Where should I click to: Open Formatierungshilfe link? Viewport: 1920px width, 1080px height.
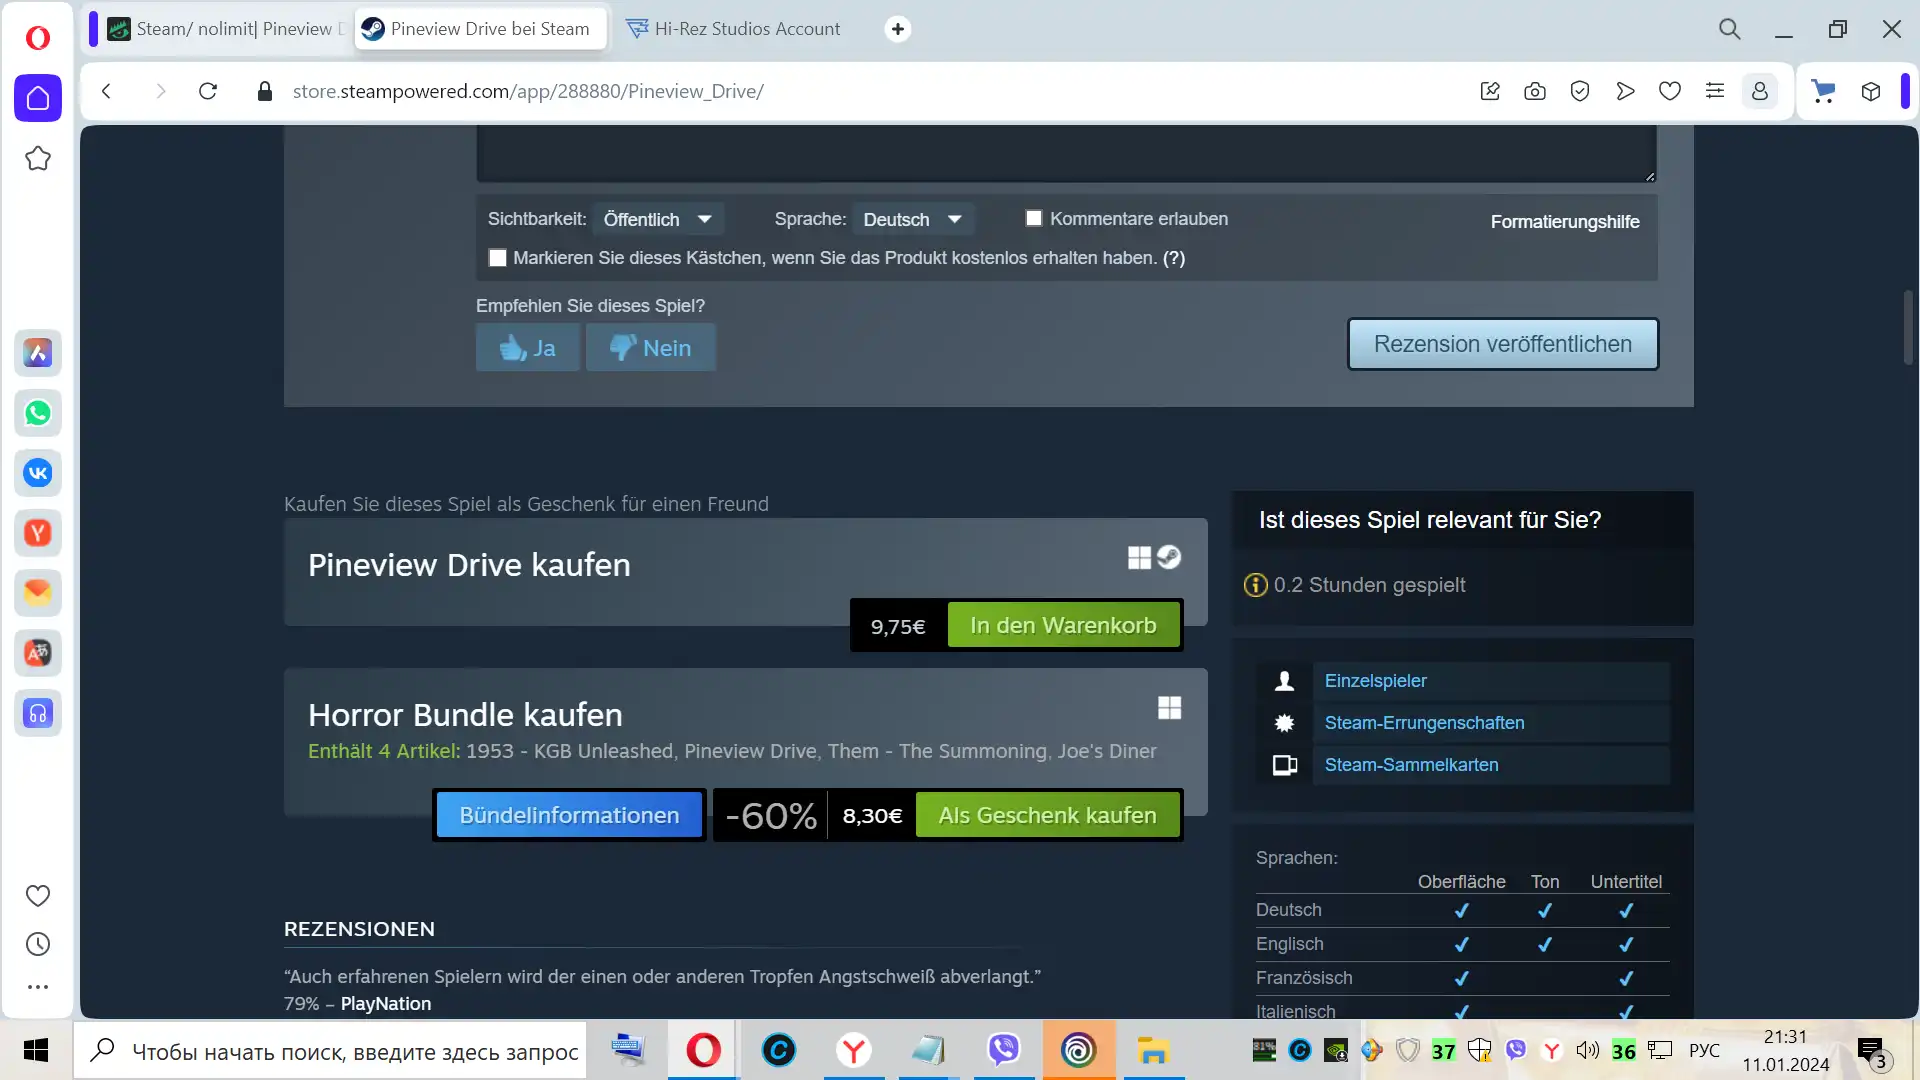(x=1565, y=221)
